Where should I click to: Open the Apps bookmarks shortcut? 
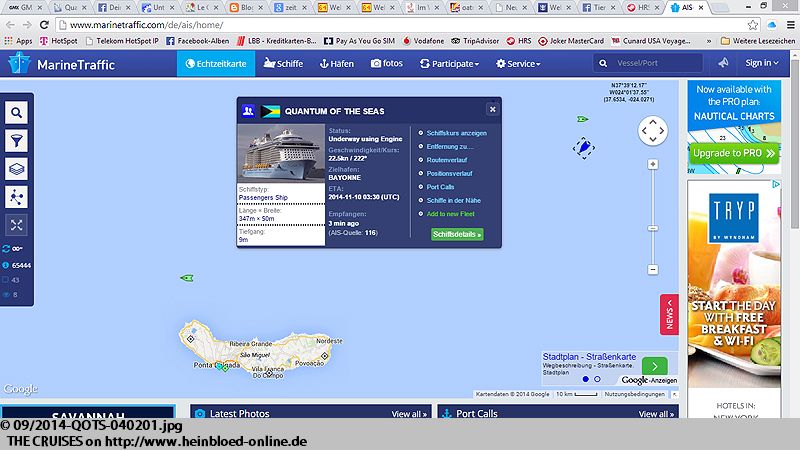pyautogui.click(x=18, y=41)
